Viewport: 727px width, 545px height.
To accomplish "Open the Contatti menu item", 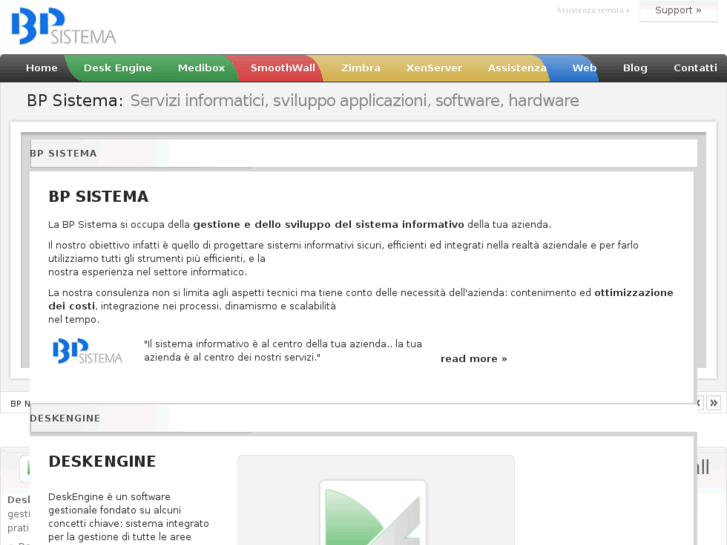I will [x=695, y=68].
